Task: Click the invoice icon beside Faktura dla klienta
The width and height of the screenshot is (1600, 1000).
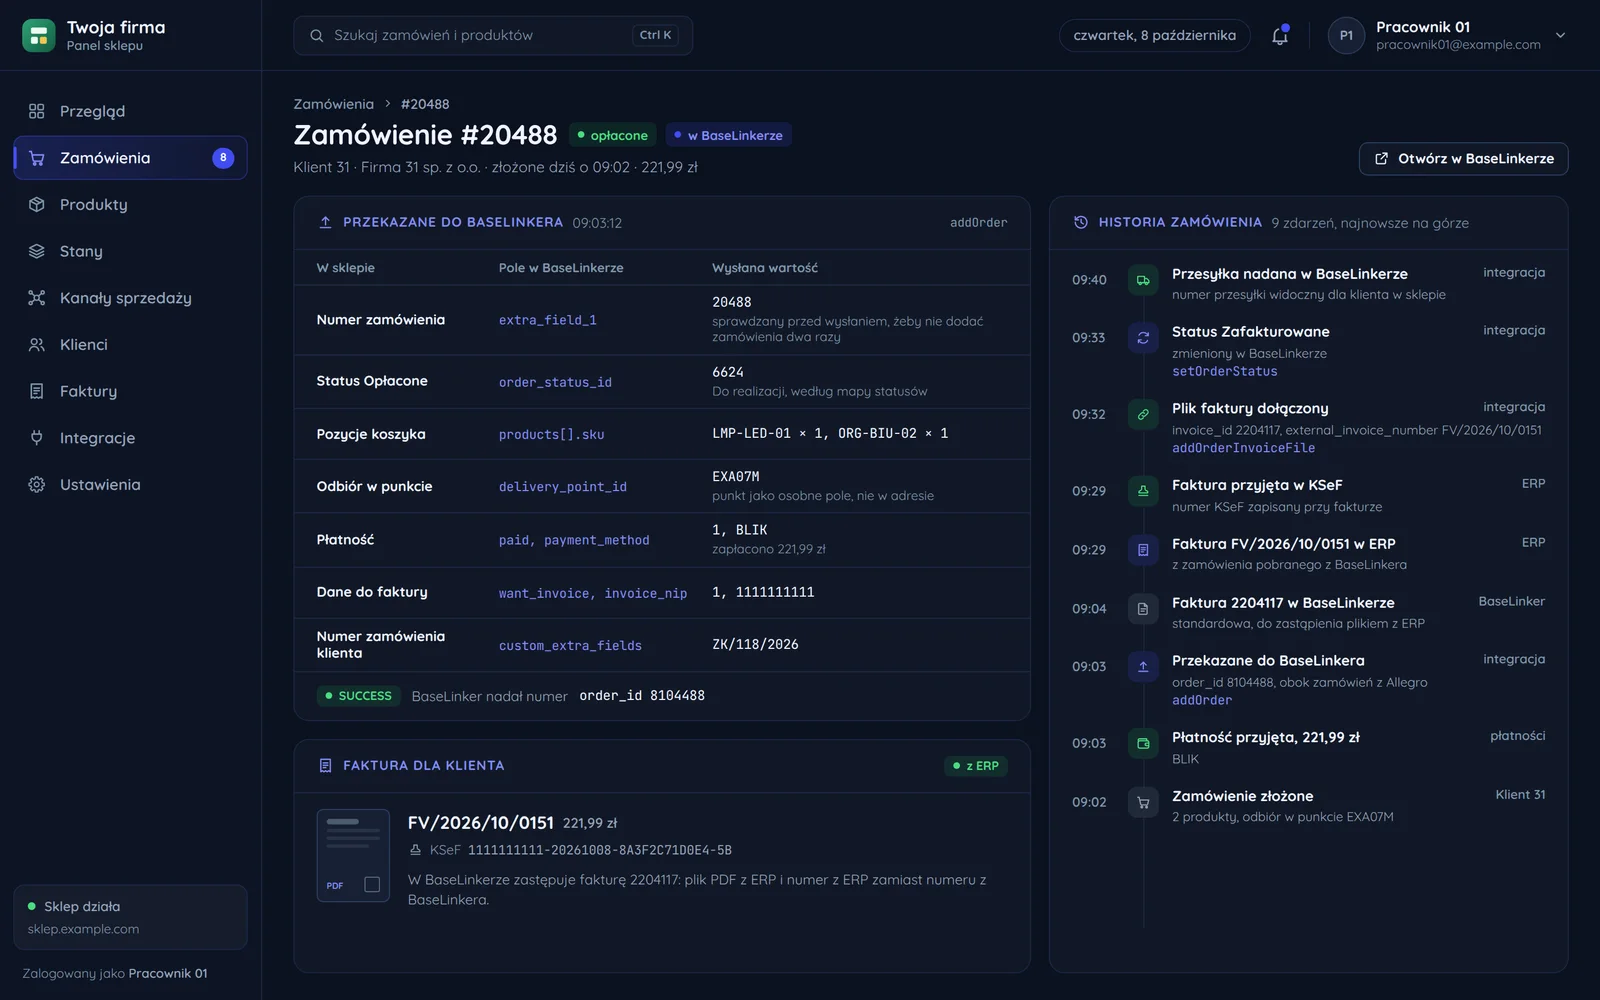Action: pos(325,765)
